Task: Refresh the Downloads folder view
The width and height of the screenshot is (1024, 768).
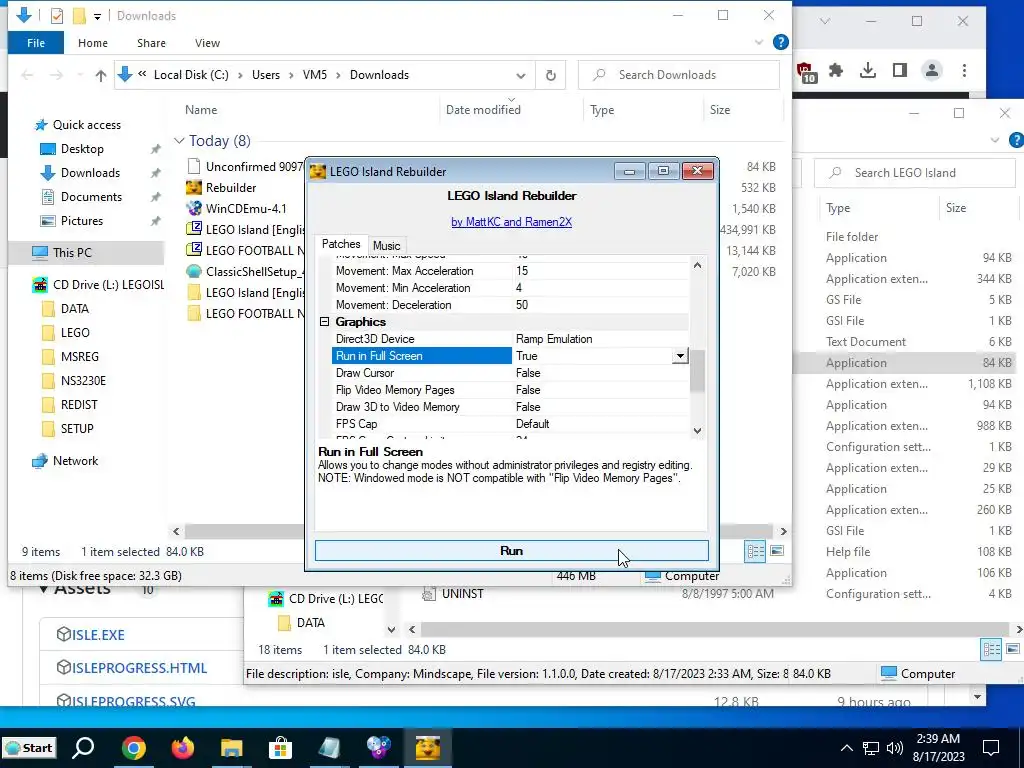Action: [x=551, y=75]
